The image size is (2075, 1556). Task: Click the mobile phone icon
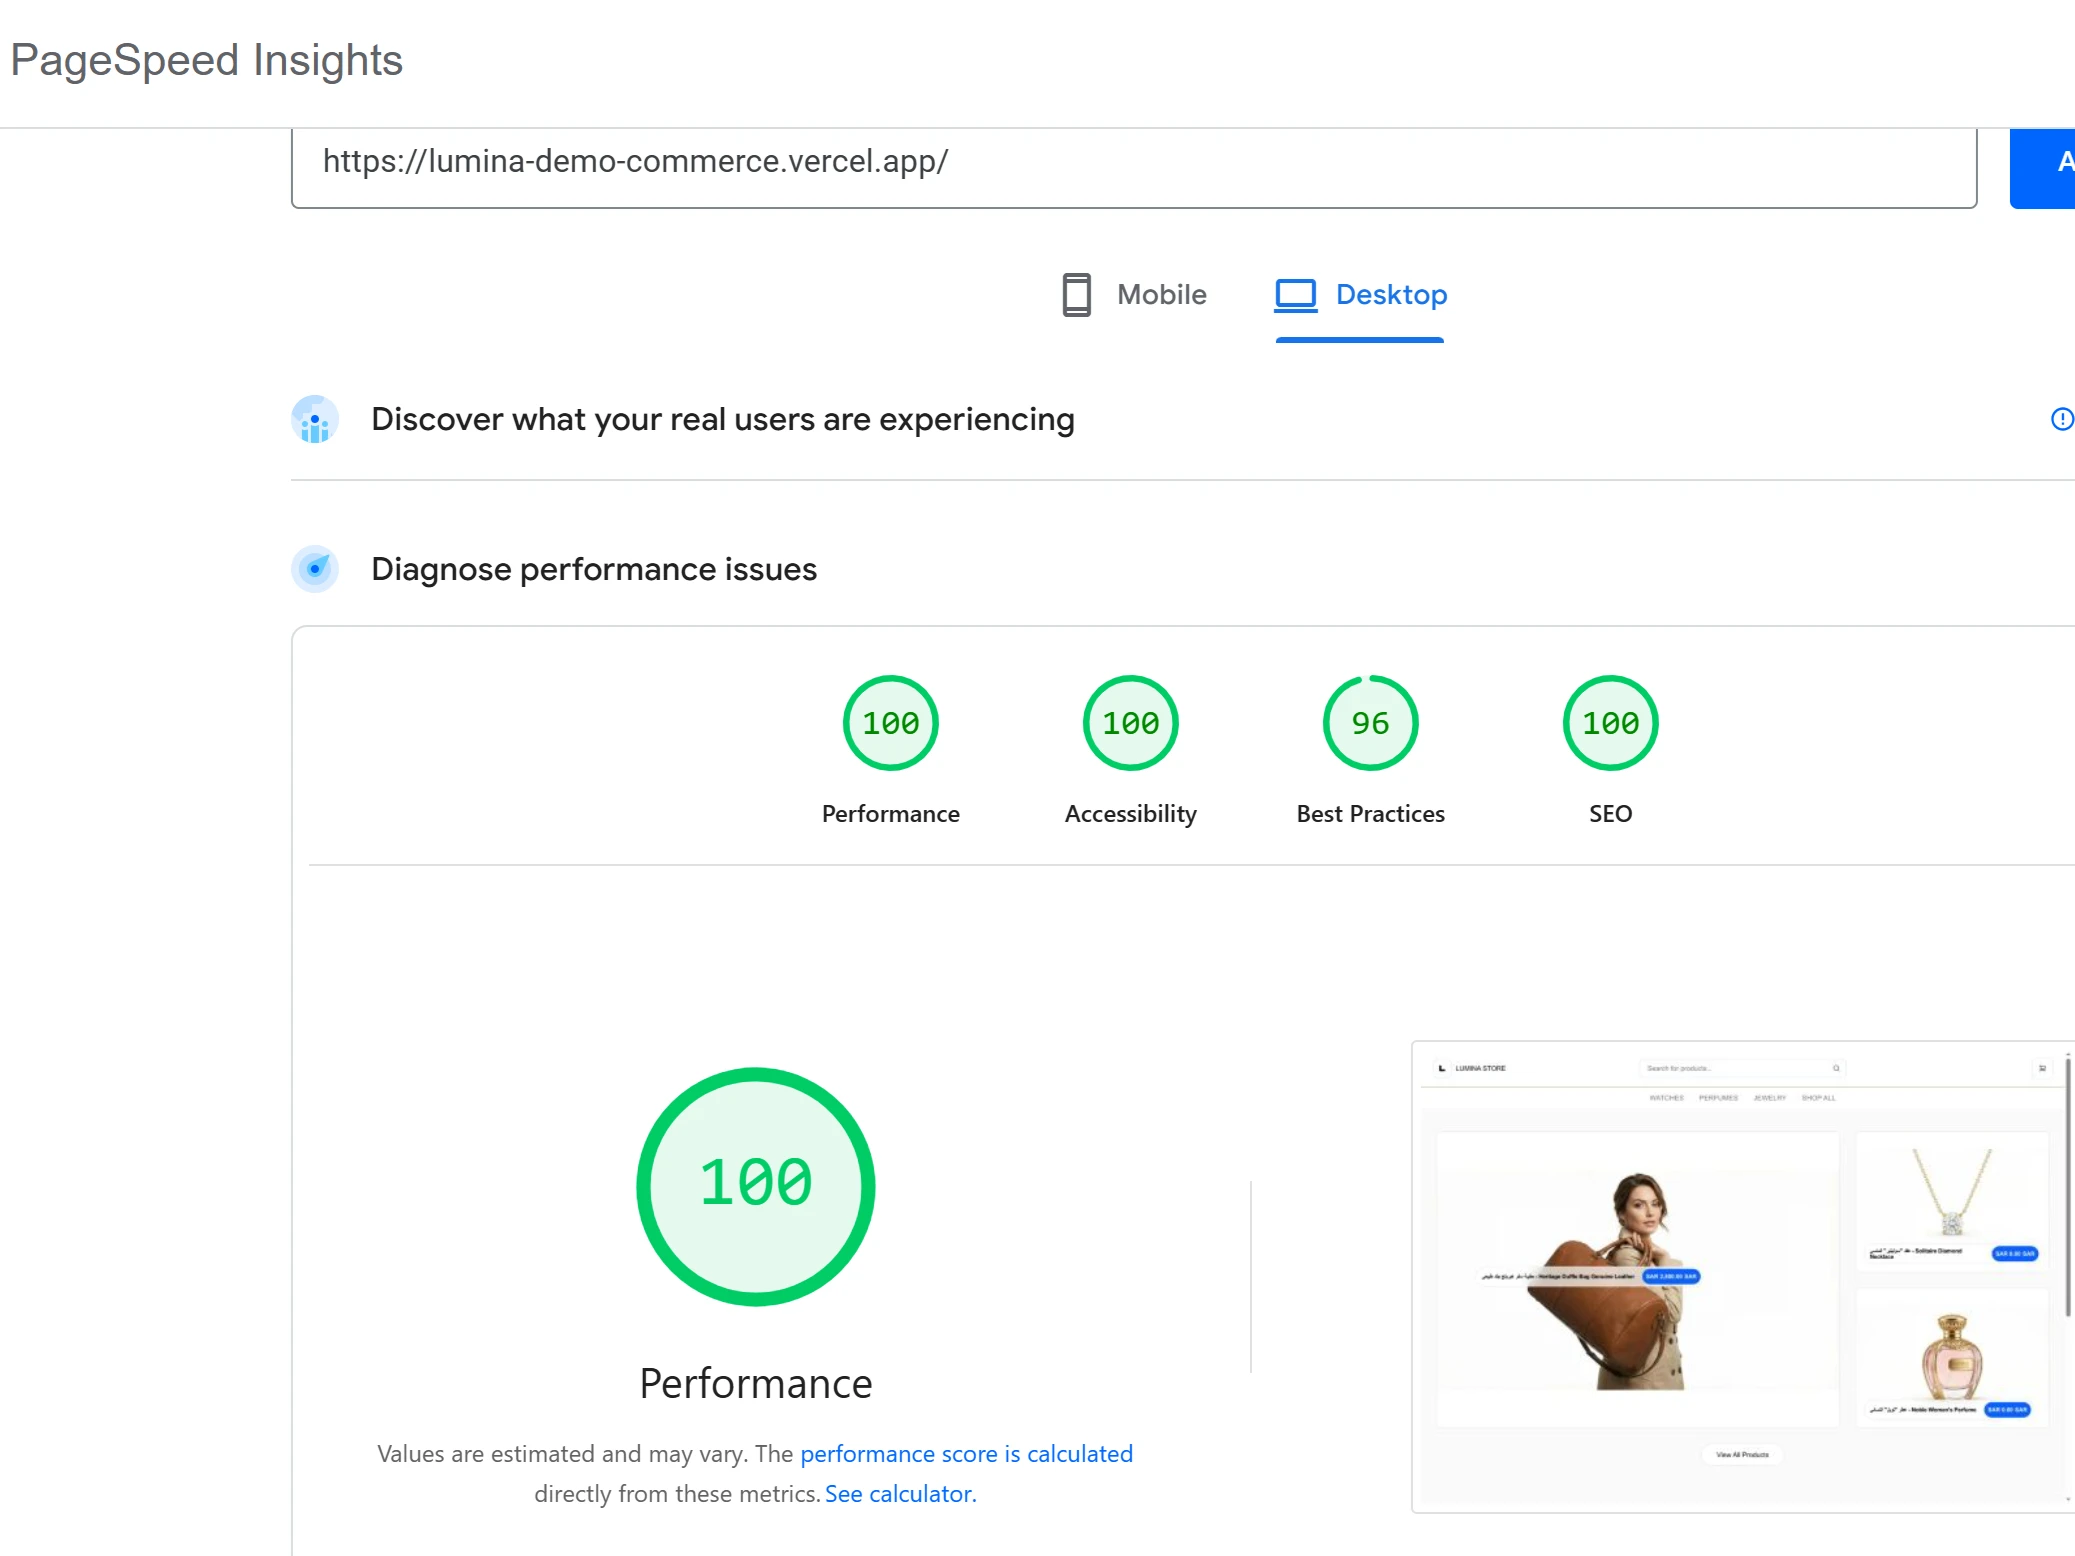[x=1076, y=295]
